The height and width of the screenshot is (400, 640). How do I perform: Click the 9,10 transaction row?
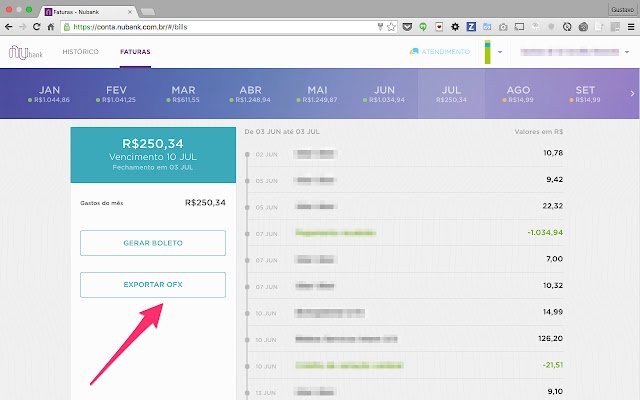405,391
